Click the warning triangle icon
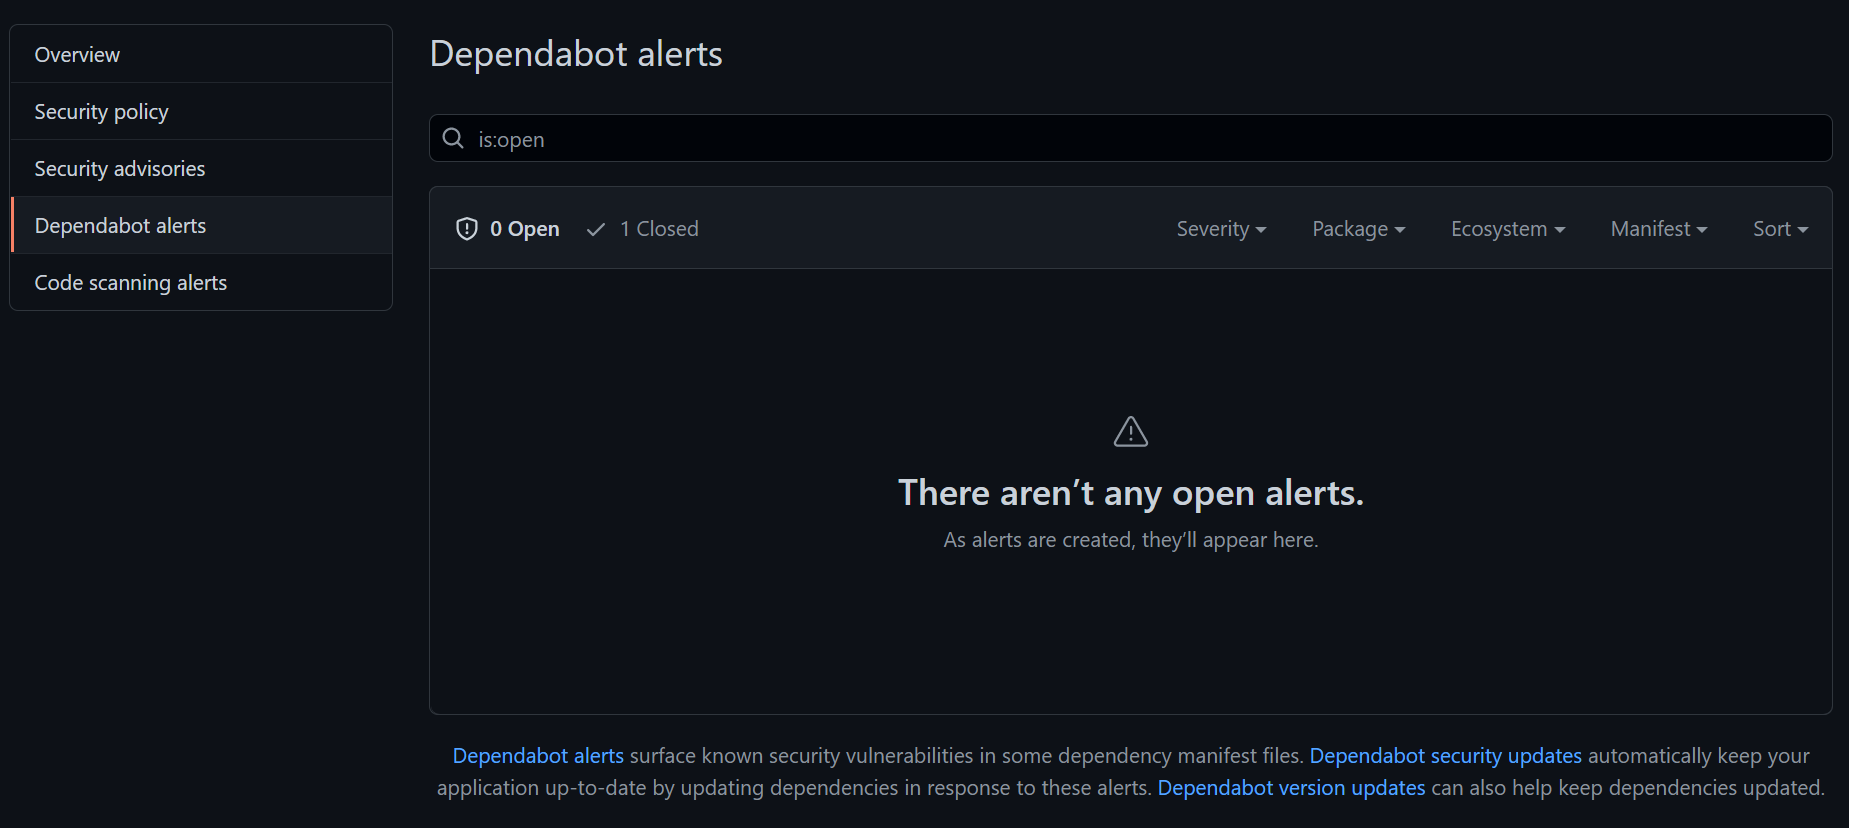The width and height of the screenshot is (1849, 828). pyautogui.click(x=1130, y=432)
